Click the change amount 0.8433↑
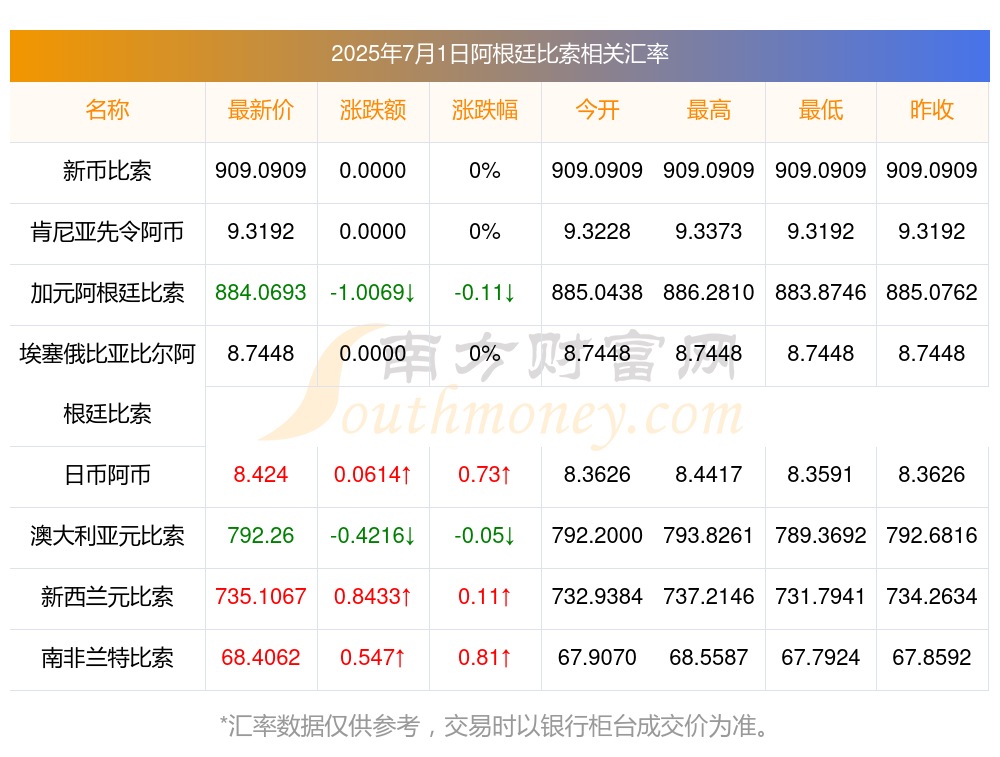1000x757 pixels. click(373, 596)
